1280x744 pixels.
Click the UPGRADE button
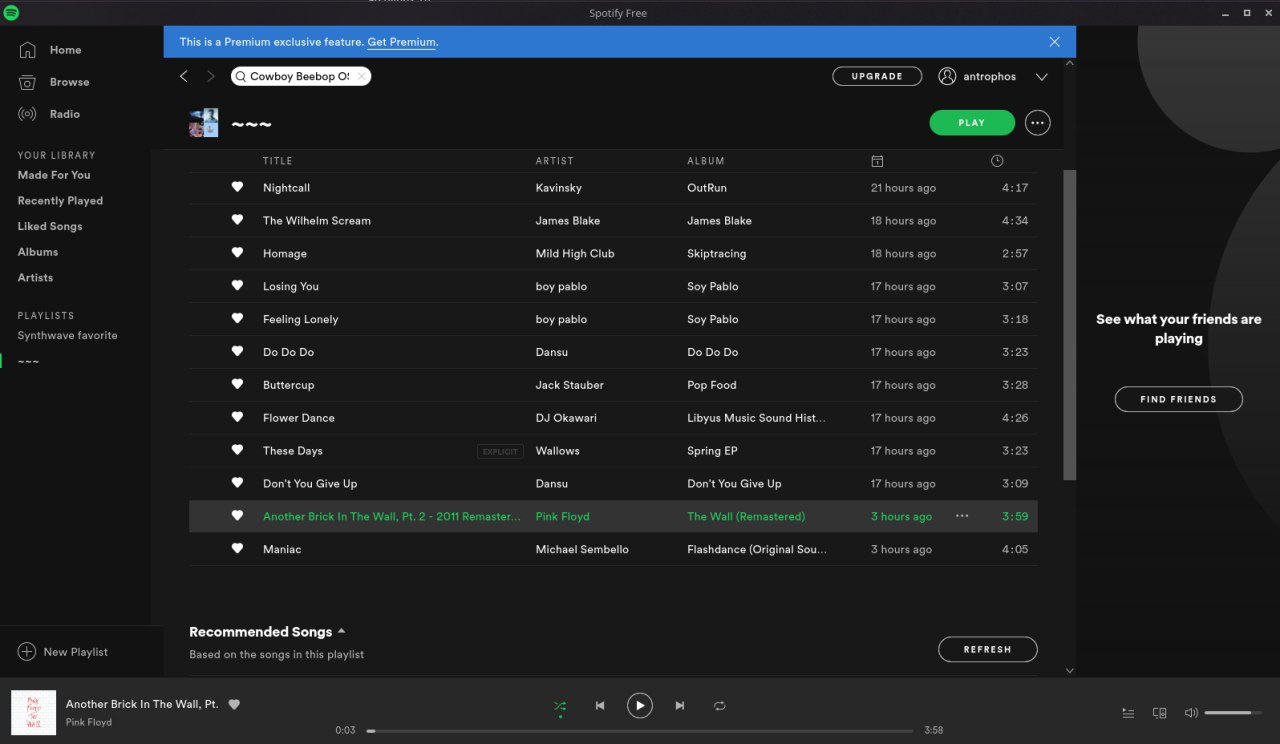click(x=877, y=76)
